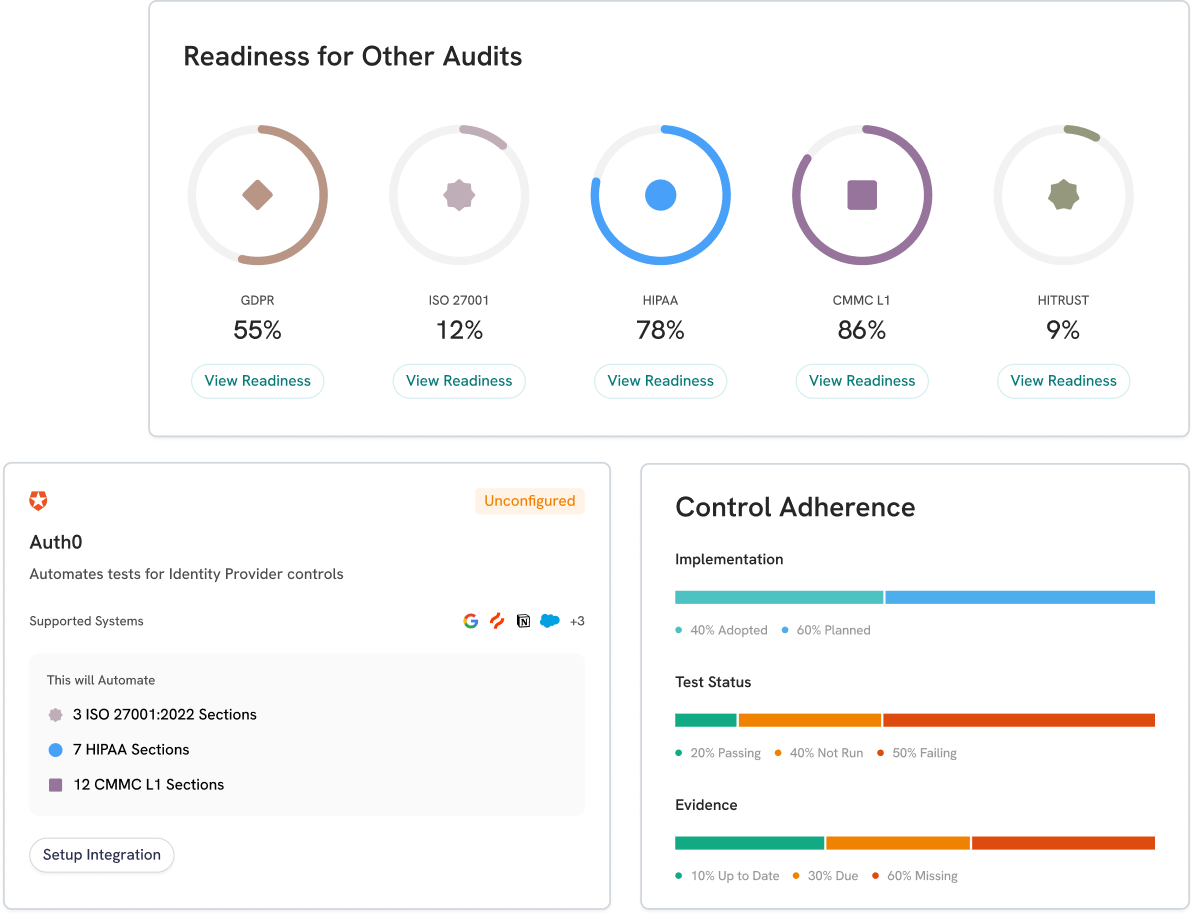The image size is (1193, 915).
Task: Select the CMMC L1 purple square icon
Action: 862,194
